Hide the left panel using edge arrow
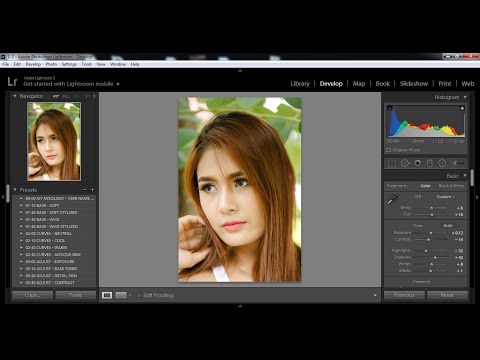Screen dimensions: 480x360 point(3,197)
